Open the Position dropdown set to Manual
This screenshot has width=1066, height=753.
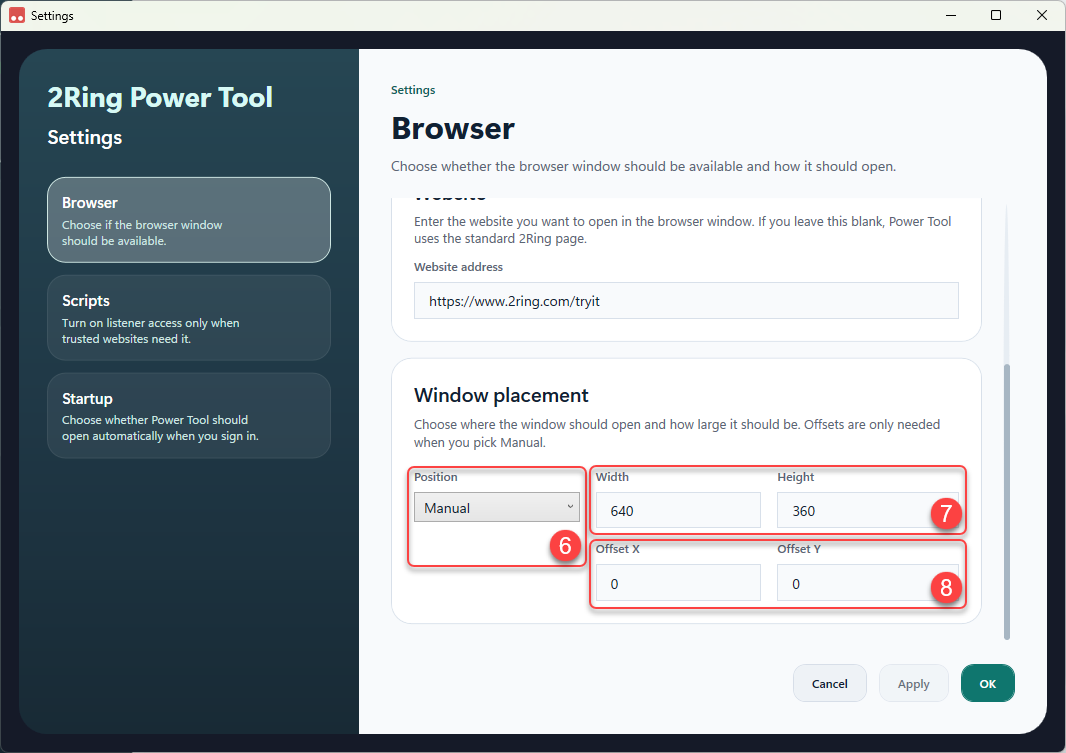tap(497, 507)
